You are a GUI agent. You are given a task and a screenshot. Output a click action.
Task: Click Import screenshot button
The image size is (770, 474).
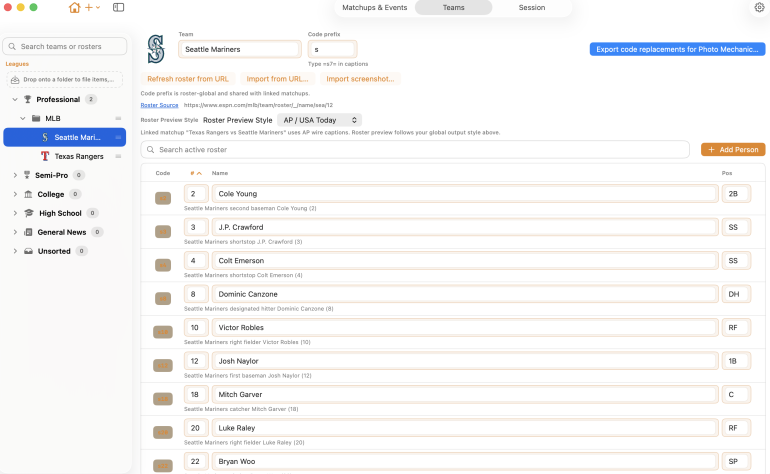pyautogui.click(x=360, y=79)
